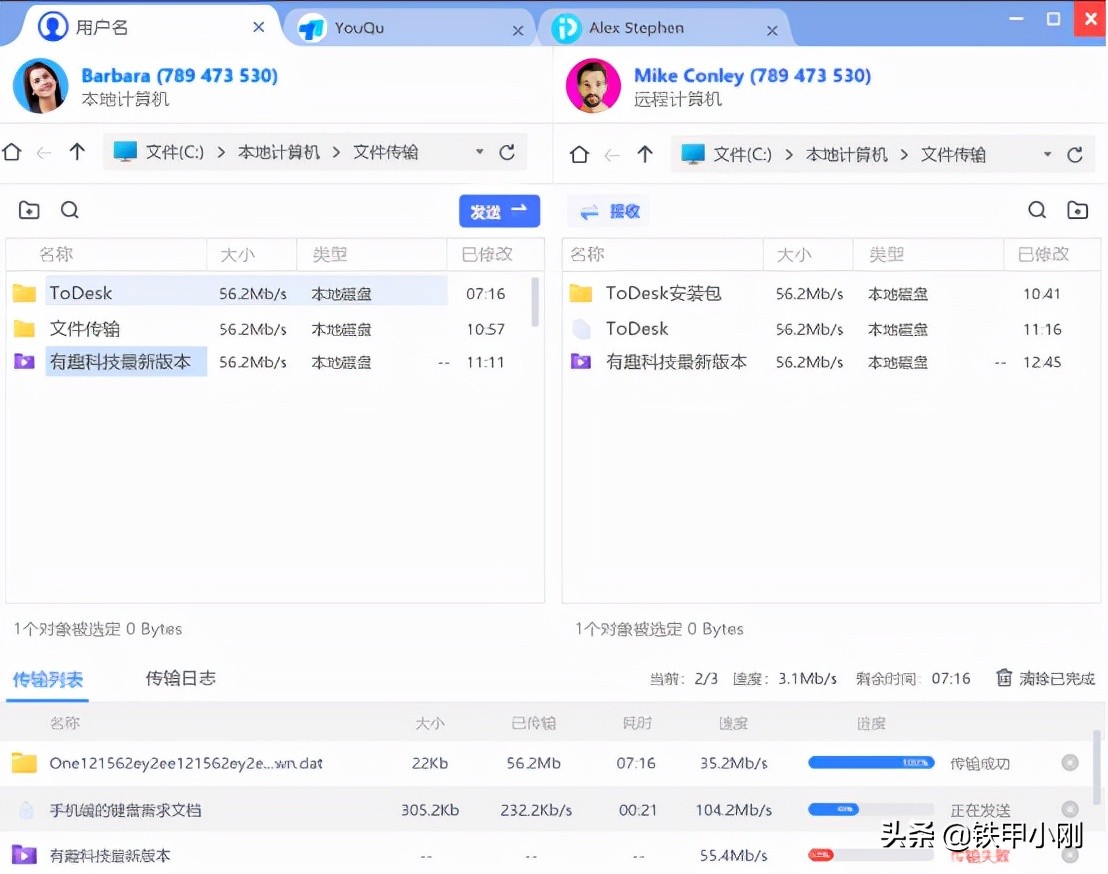
Task: Switch to the 传输日志 tab
Action: tap(179, 678)
